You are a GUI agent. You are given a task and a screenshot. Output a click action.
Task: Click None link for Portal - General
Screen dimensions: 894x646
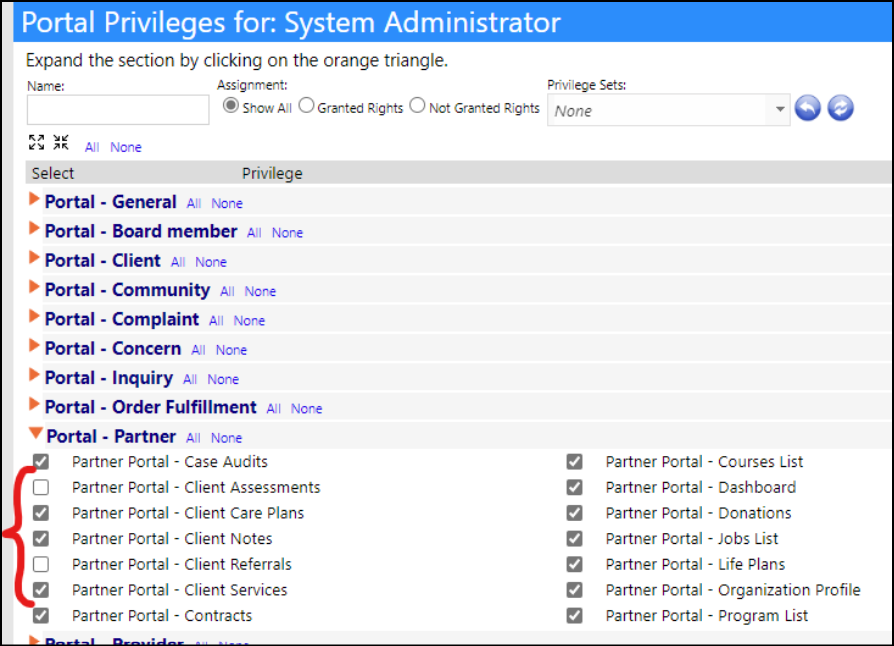(x=227, y=204)
